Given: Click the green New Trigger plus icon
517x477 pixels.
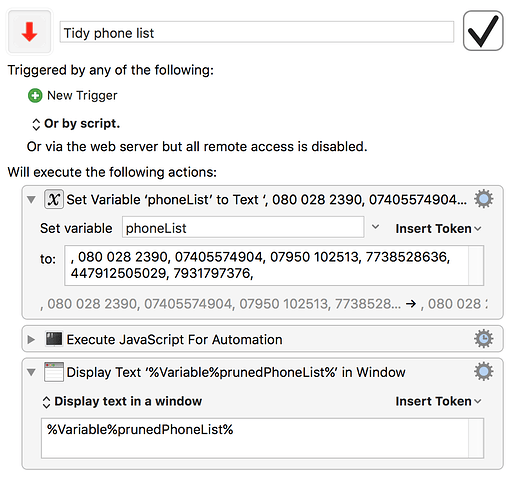Looking at the screenshot, I should pyautogui.click(x=35, y=96).
